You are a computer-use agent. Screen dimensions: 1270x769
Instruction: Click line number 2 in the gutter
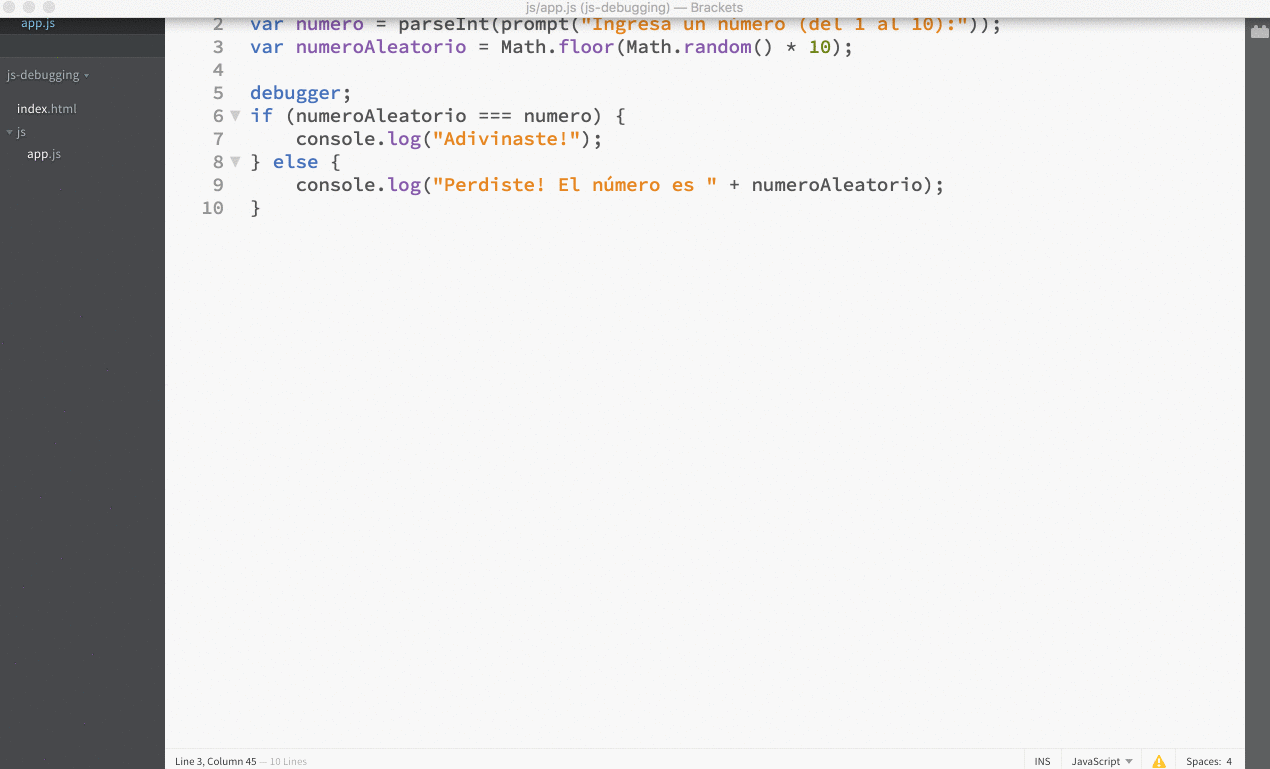click(x=218, y=24)
